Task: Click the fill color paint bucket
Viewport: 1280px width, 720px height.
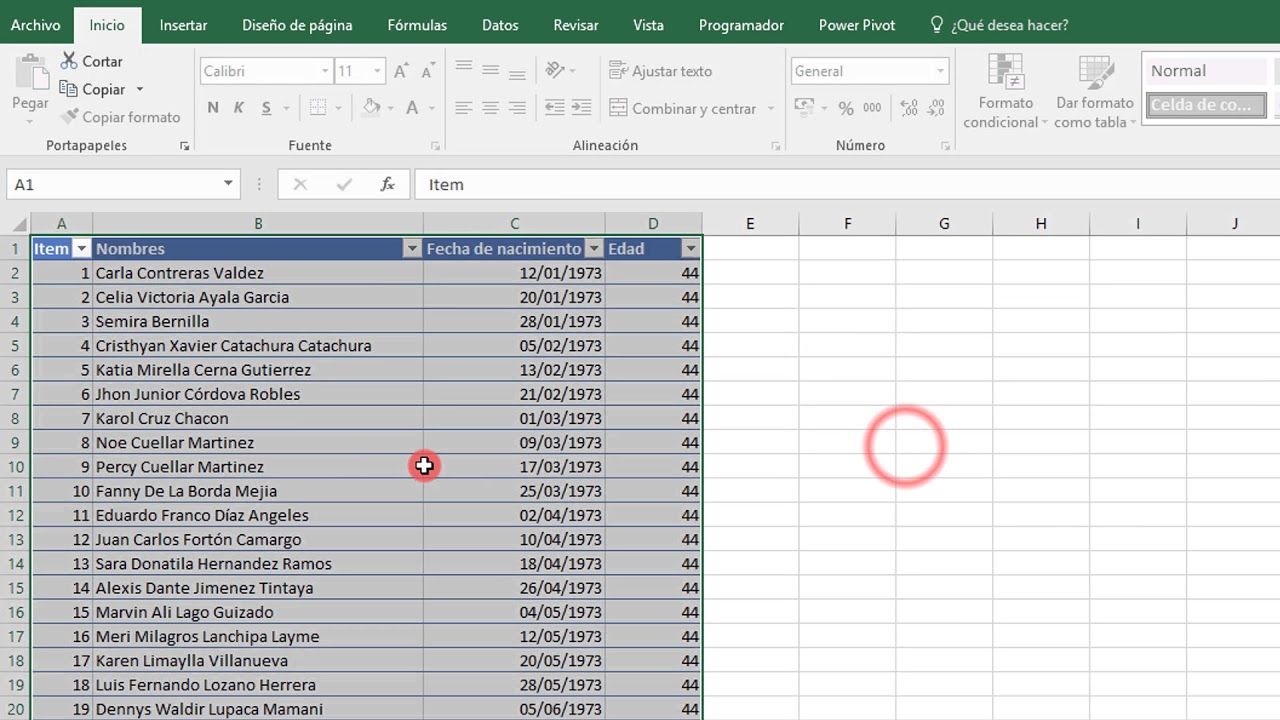Action: pyautogui.click(x=371, y=108)
